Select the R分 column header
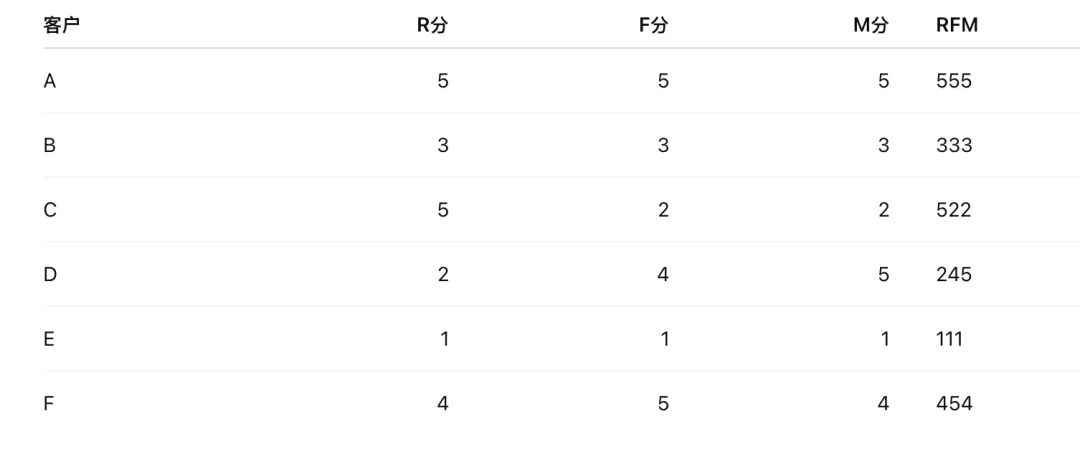 point(433,26)
